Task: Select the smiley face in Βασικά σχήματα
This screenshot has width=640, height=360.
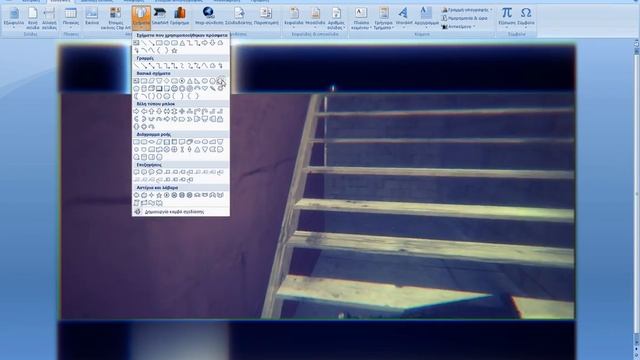Action: tap(174, 89)
